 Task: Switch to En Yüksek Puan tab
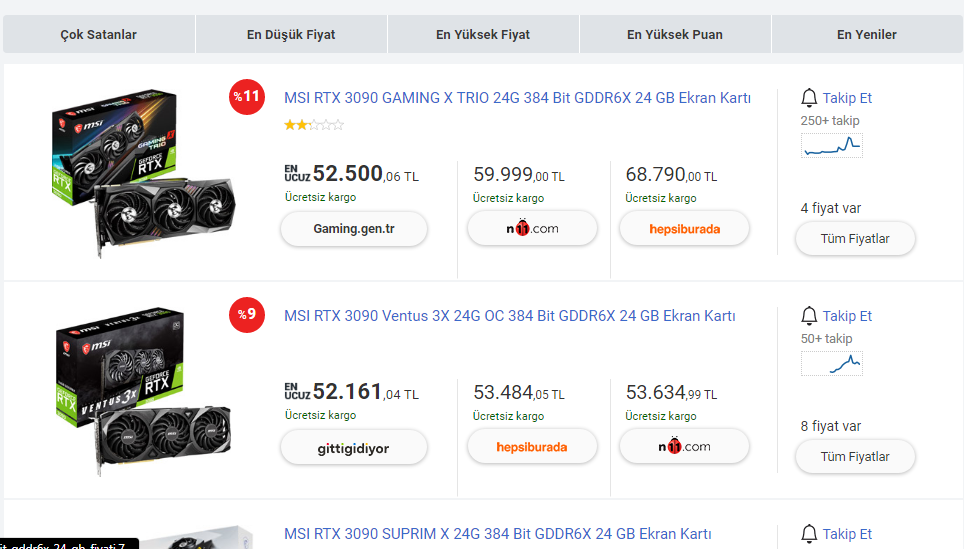point(675,34)
